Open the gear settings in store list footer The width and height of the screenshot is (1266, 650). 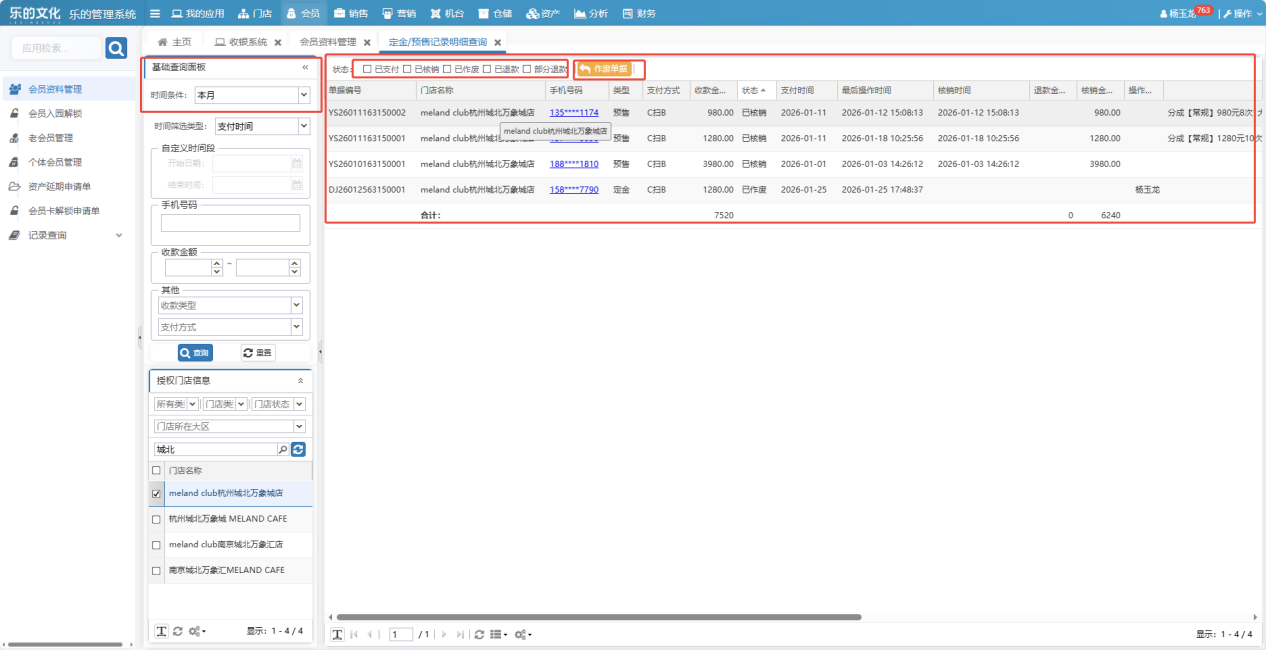pos(196,631)
